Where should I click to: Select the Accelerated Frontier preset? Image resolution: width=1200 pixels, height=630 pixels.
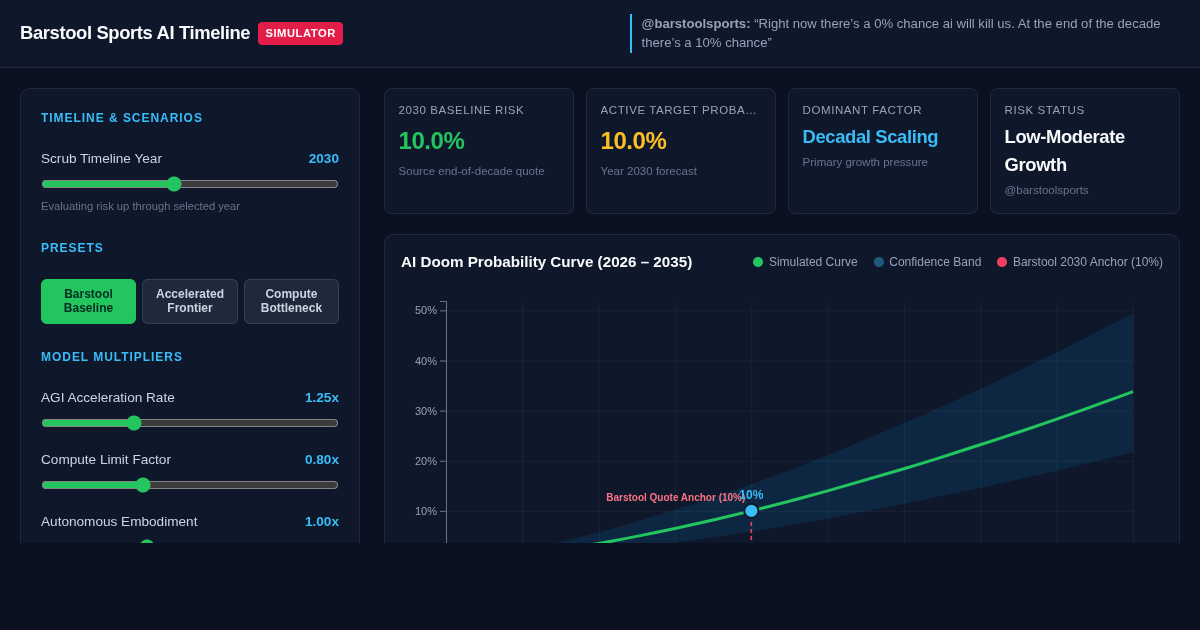point(190,301)
